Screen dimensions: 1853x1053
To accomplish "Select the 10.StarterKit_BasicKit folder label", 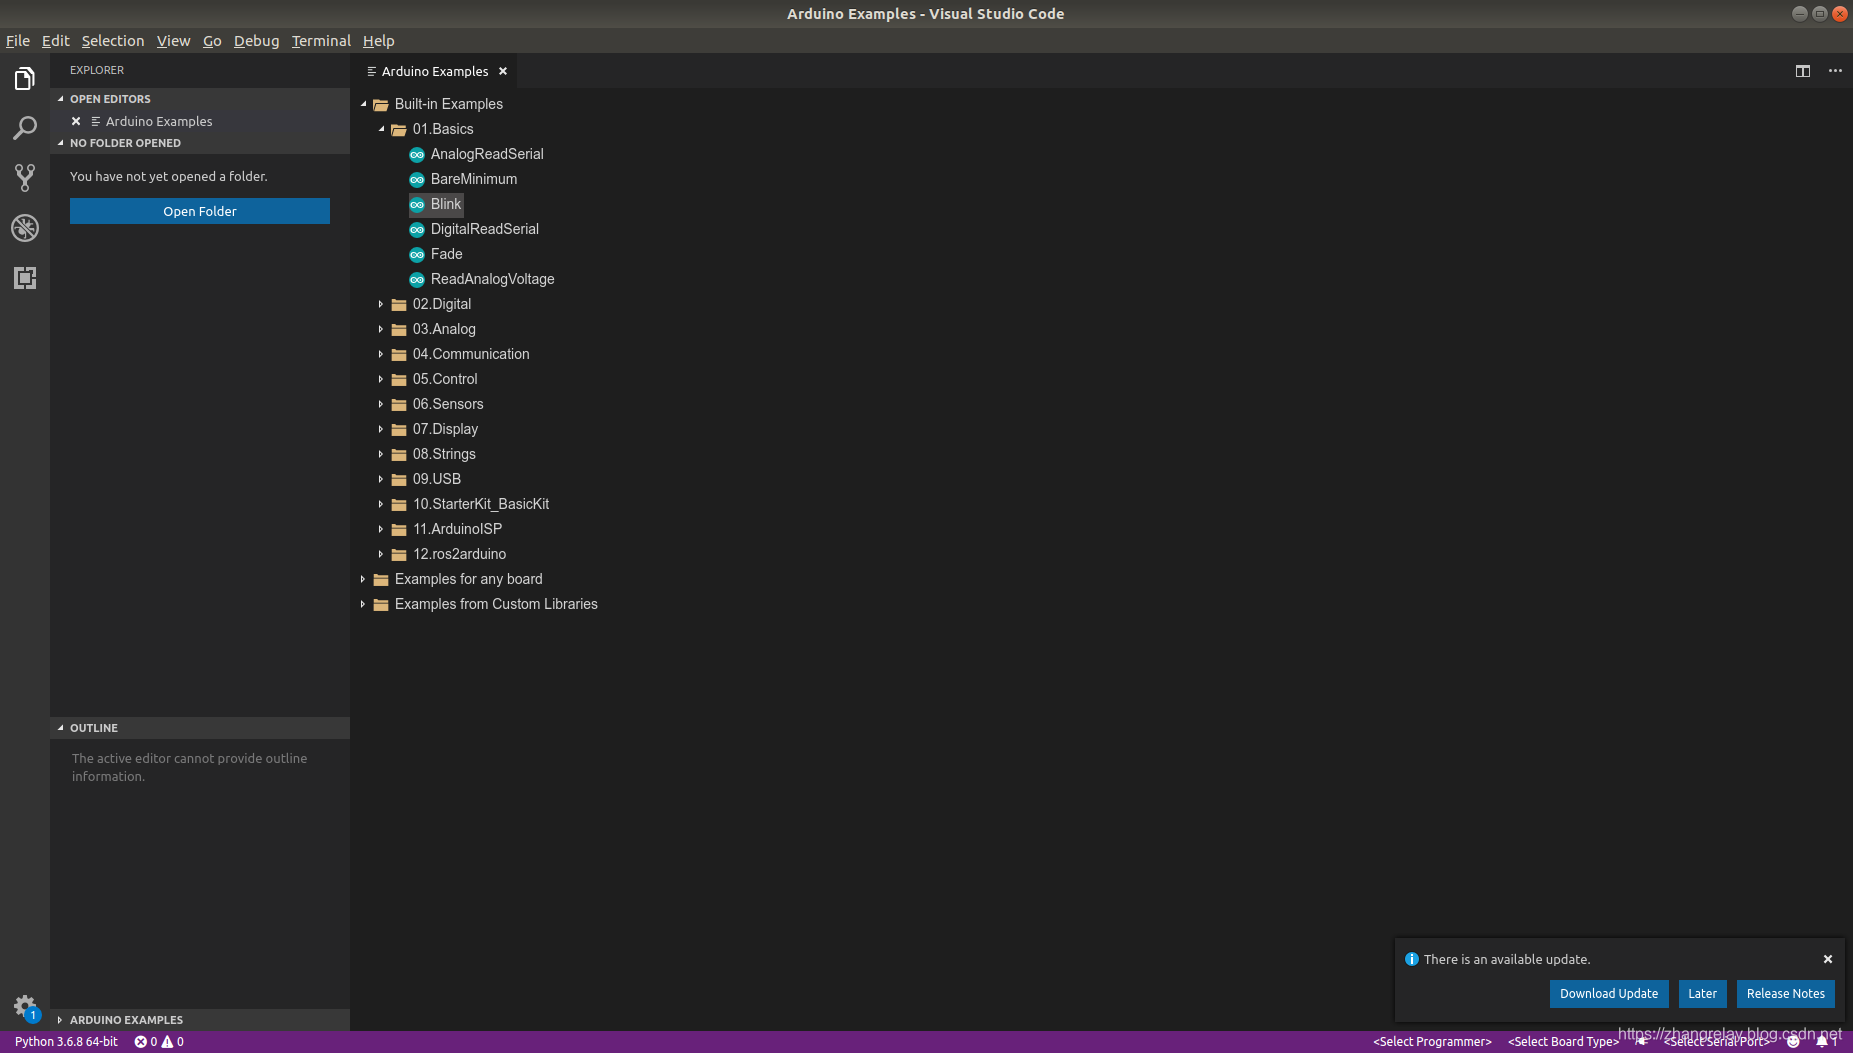I will point(481,504).
